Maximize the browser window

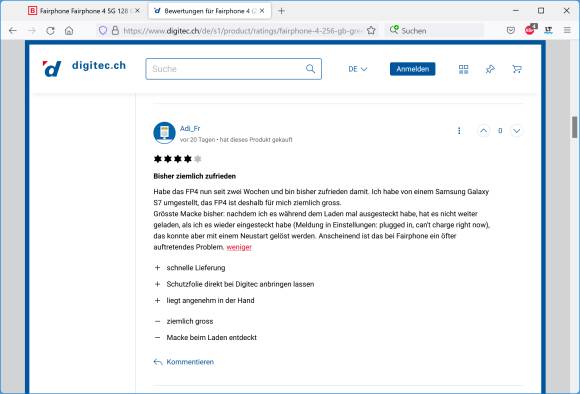coord(541,11)
